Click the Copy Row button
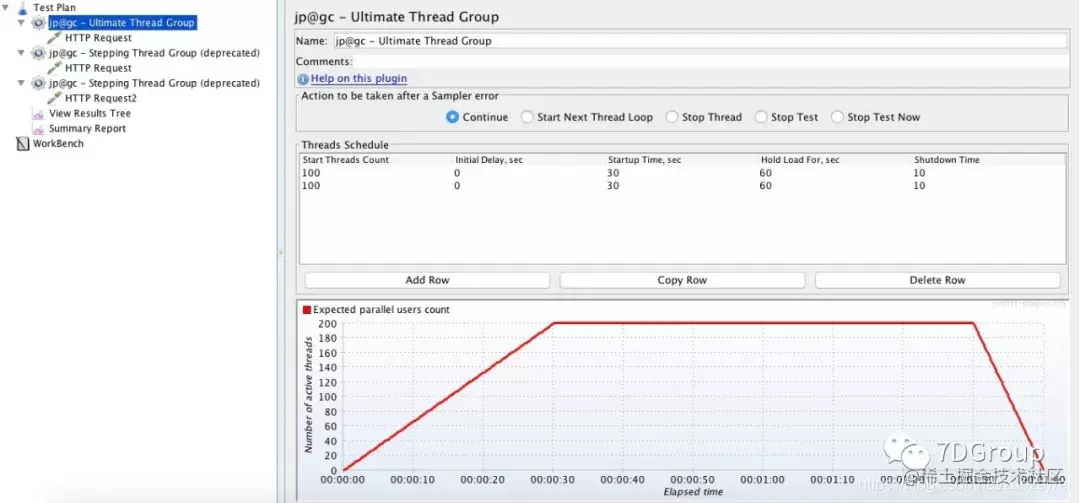 (x=682, y=280)
